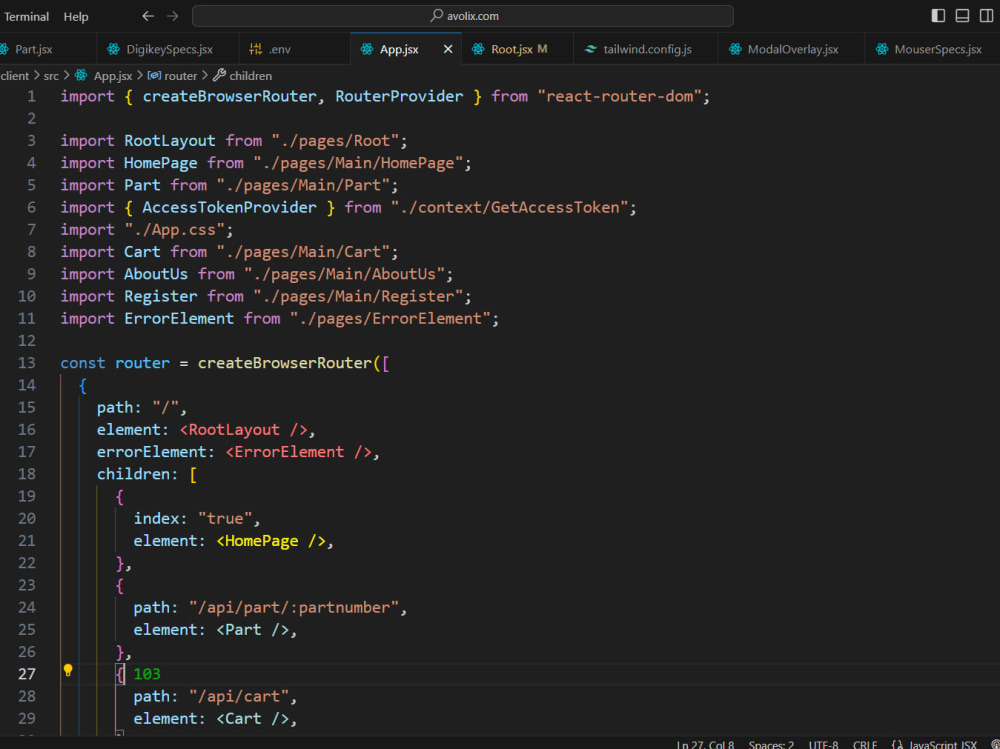Viewport: 1000px width, 749px height.
Task: Click the settings icon on .env tab
Action: click(256, 49)
